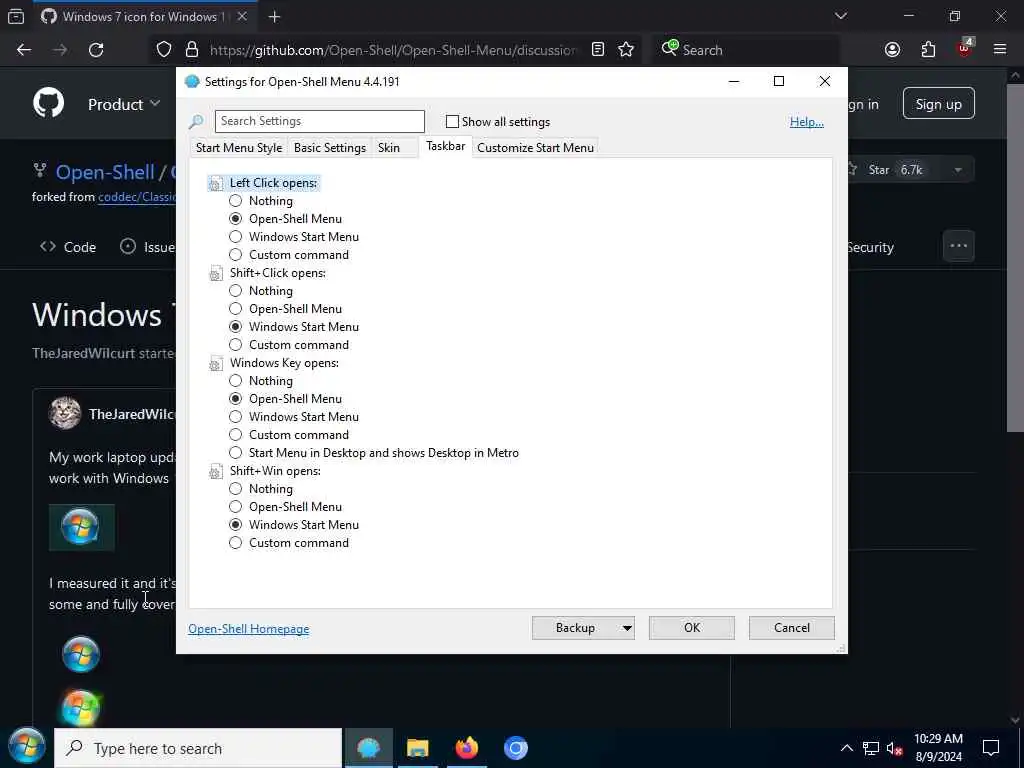Viewport: 1024px width, 768px height.
Task: Open the Firefox account icon
Action: tap(892, 50)
